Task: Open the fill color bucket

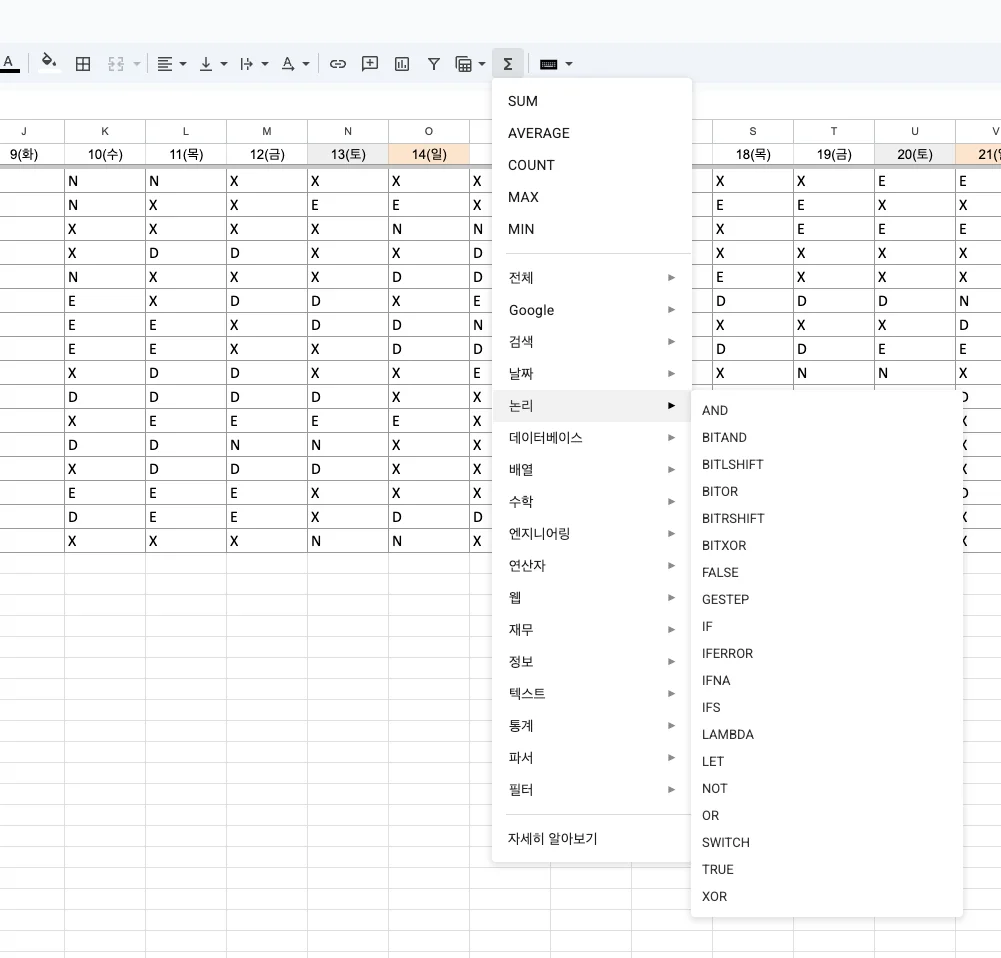Action: [49, 63]
